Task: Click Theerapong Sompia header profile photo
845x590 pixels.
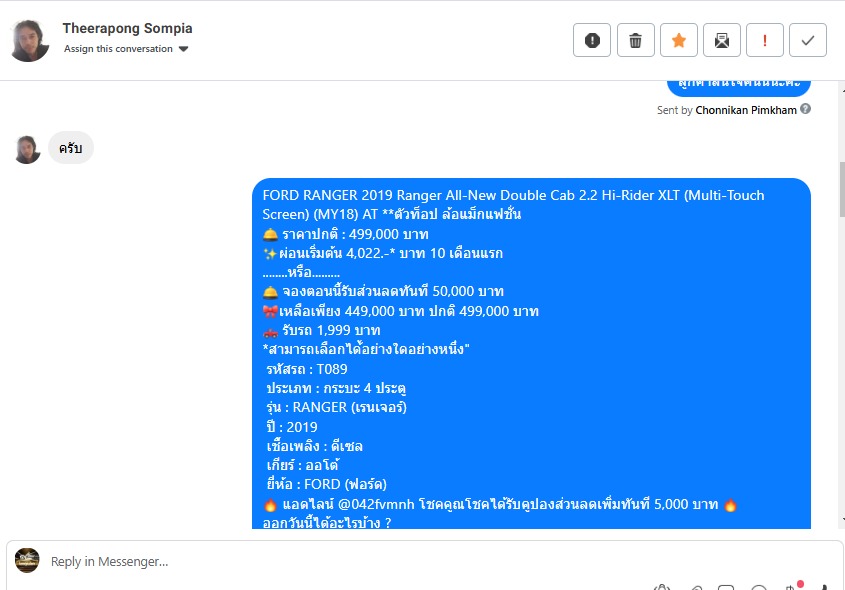Action: (x=30, y=40)
